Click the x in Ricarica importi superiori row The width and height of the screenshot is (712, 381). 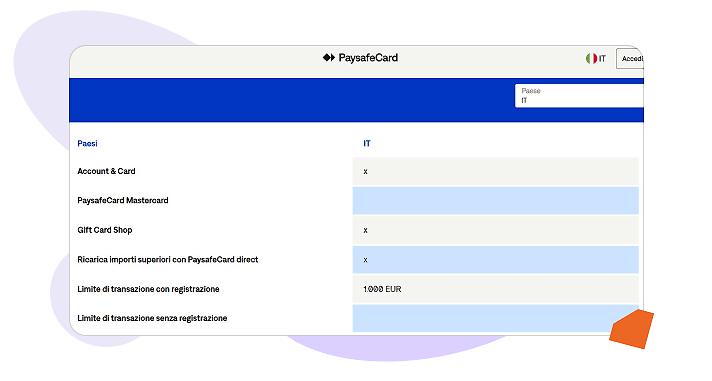click(366, 260)
